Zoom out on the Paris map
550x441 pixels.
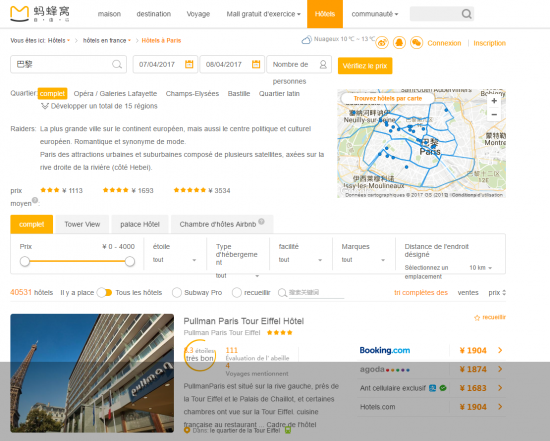pos(494,114)
